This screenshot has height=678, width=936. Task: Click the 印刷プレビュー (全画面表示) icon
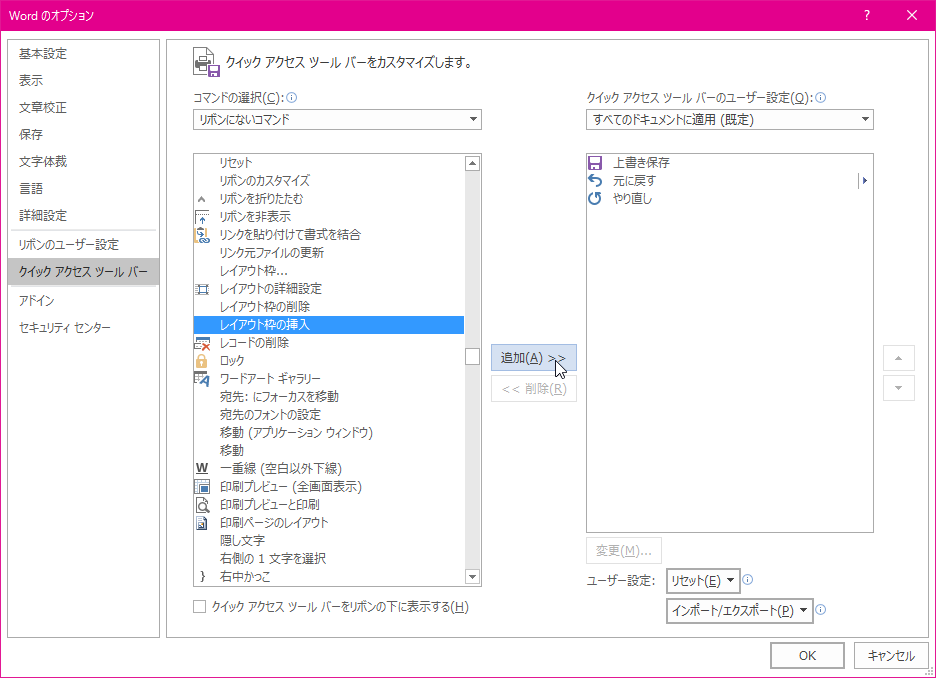202,486
